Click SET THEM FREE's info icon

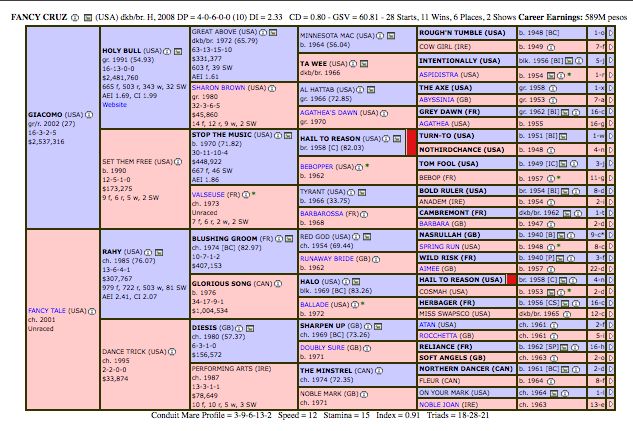[178, 162]
